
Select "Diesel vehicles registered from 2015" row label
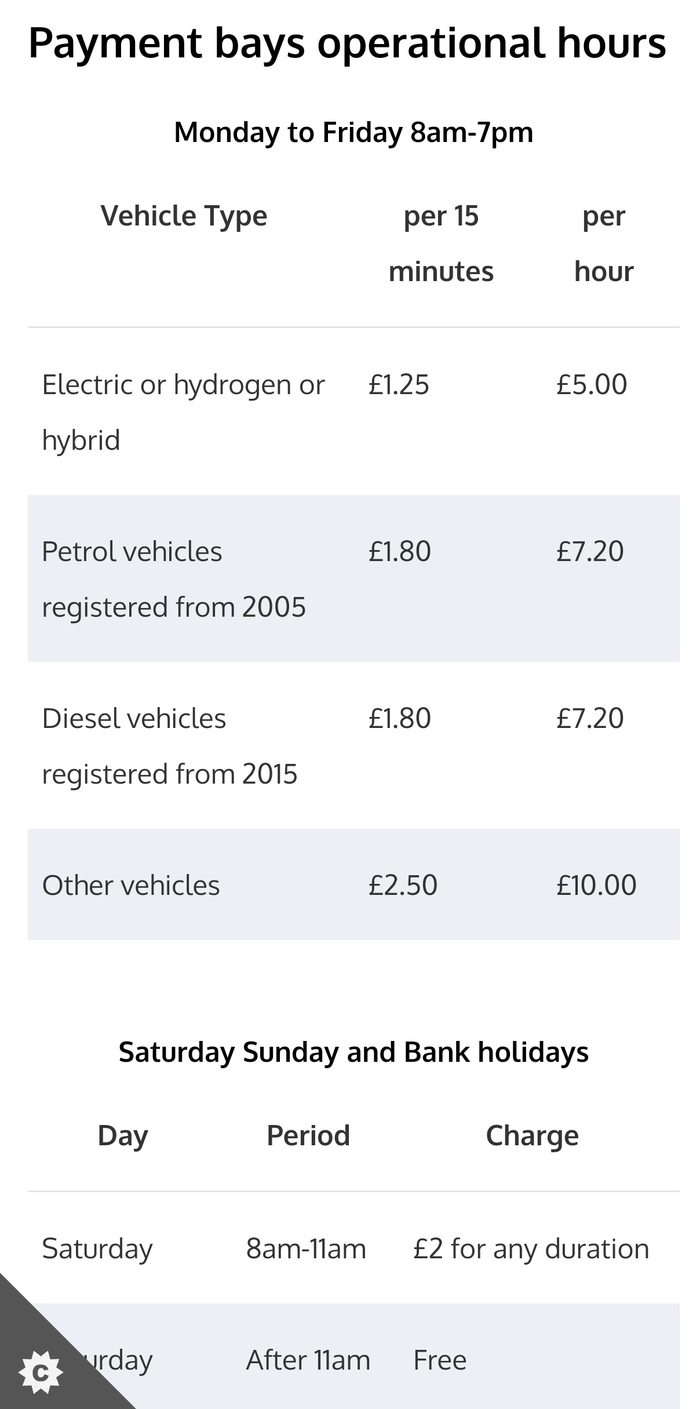[x=170, y=746]
